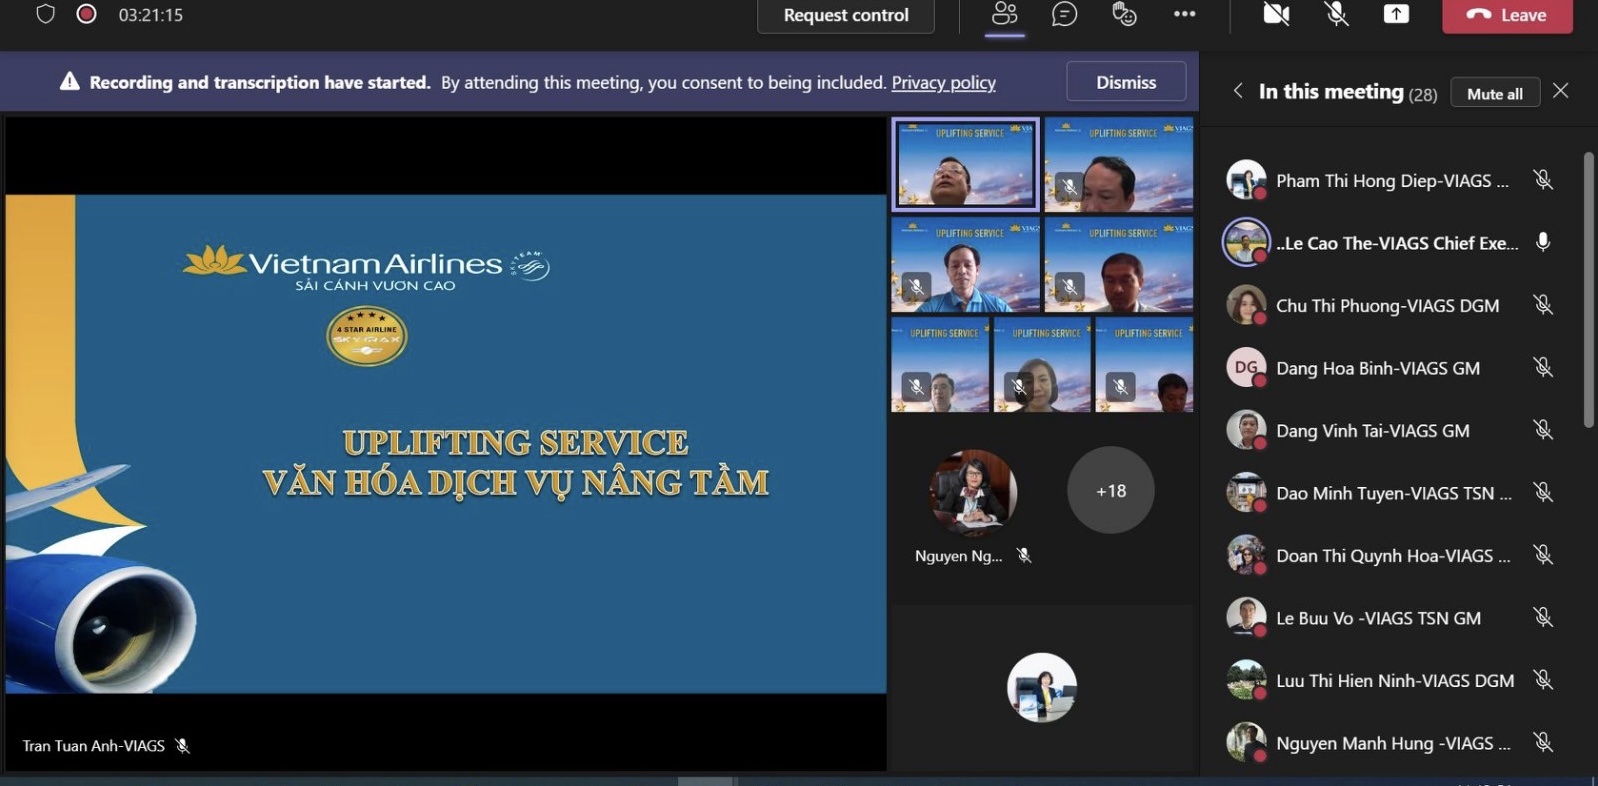
Task: Click the self-view avatar below the video grid
Action: (x=1042, y=688)
